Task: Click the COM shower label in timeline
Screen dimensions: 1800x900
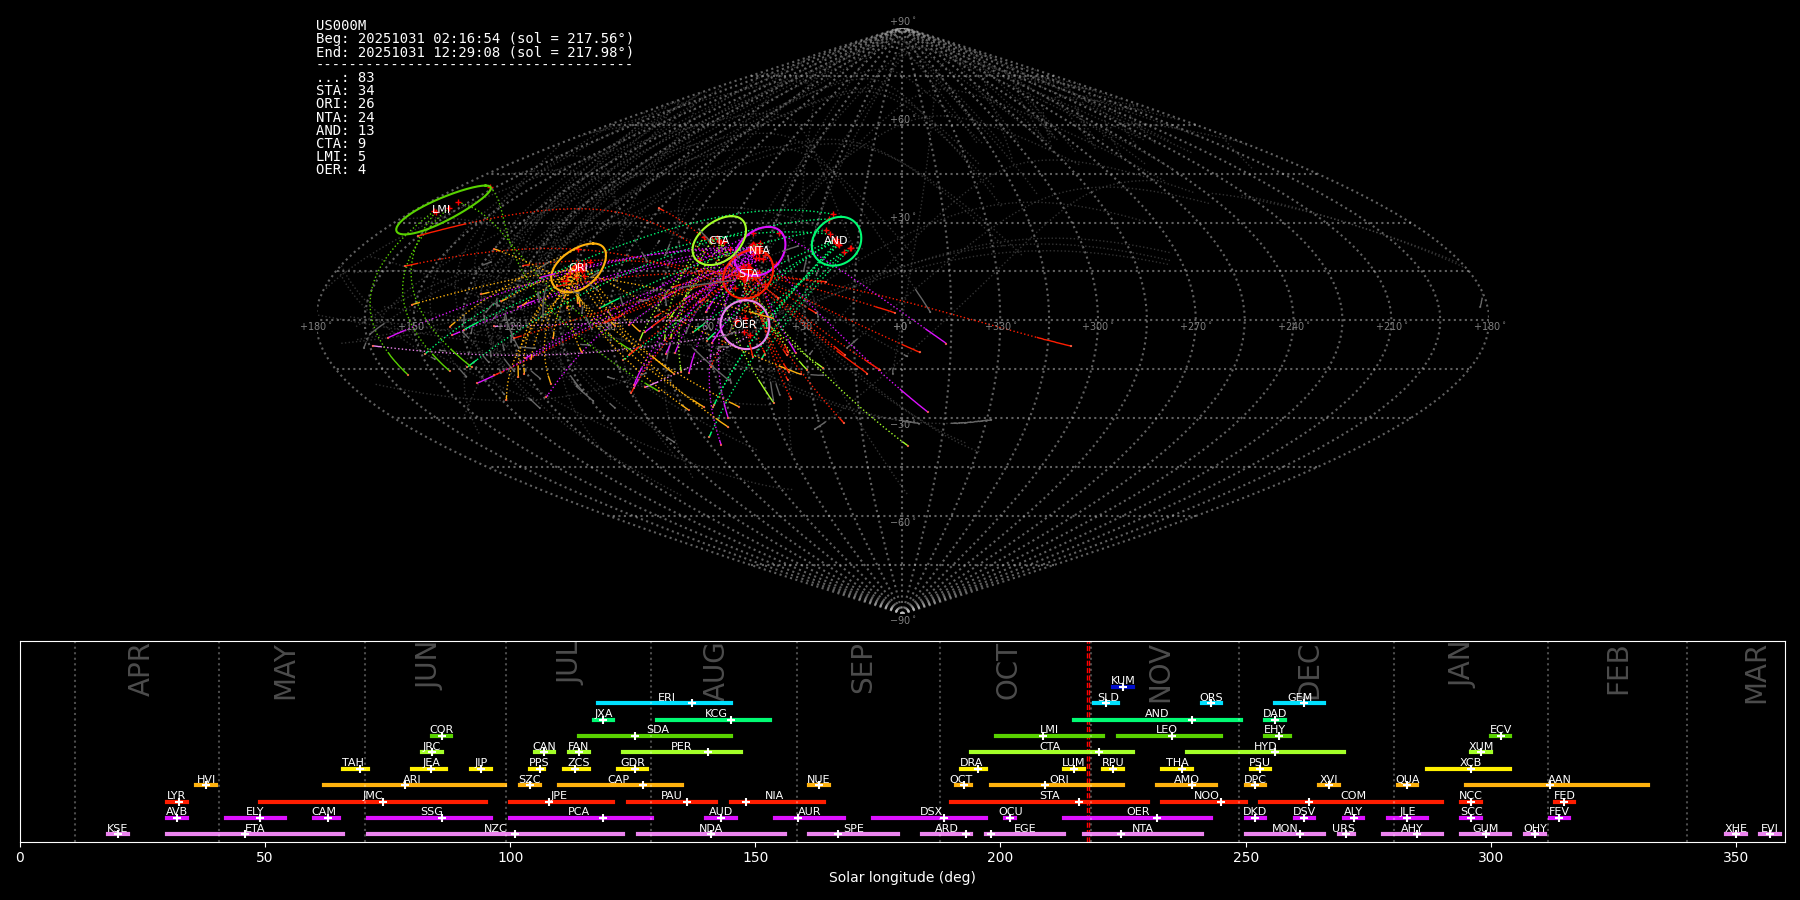Action: 1354,796
